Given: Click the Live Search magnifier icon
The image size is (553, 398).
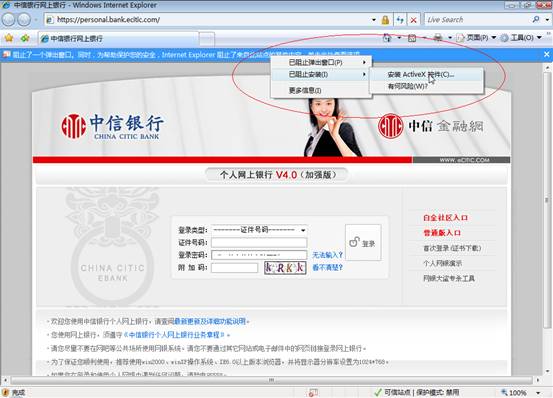Looking at the screenshot, I should click(x=536, y=19).
